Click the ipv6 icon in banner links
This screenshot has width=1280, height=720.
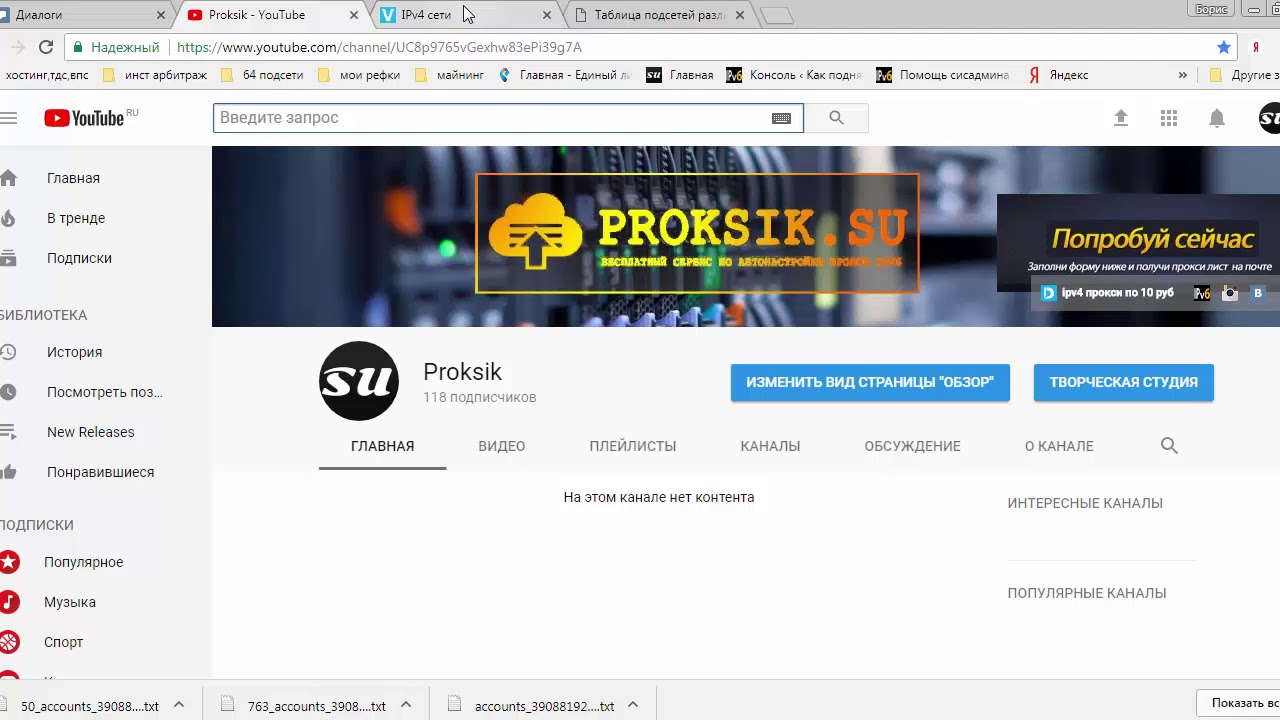[1202, 293]
